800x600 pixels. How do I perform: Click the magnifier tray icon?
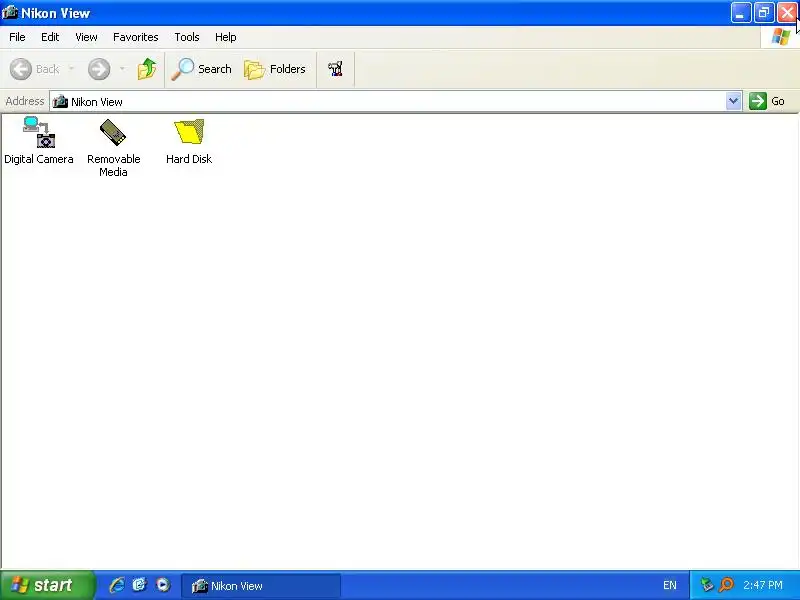pos(726,585)
